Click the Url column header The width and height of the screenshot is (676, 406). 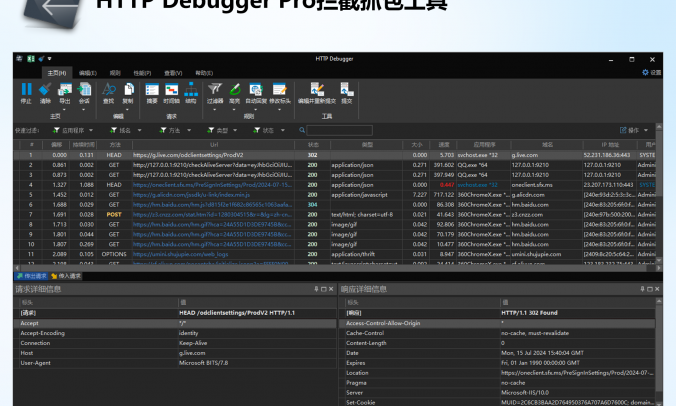coord(213,145)
